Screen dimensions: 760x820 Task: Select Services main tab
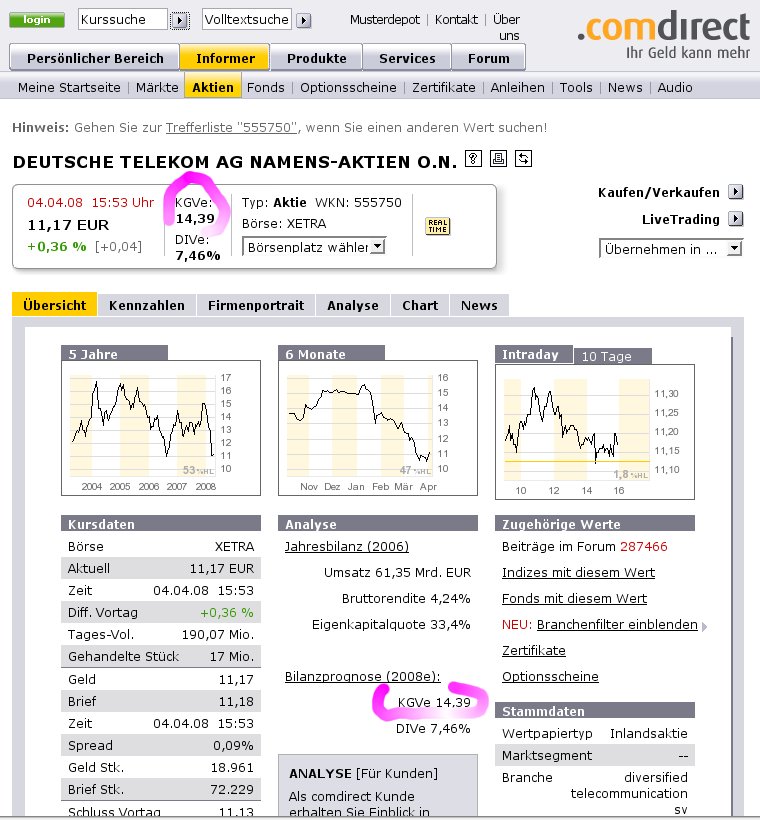(407, 58)
